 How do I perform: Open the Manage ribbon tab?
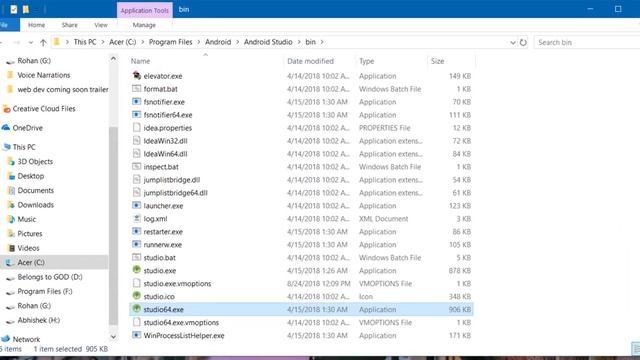click(x=144, y=25)
